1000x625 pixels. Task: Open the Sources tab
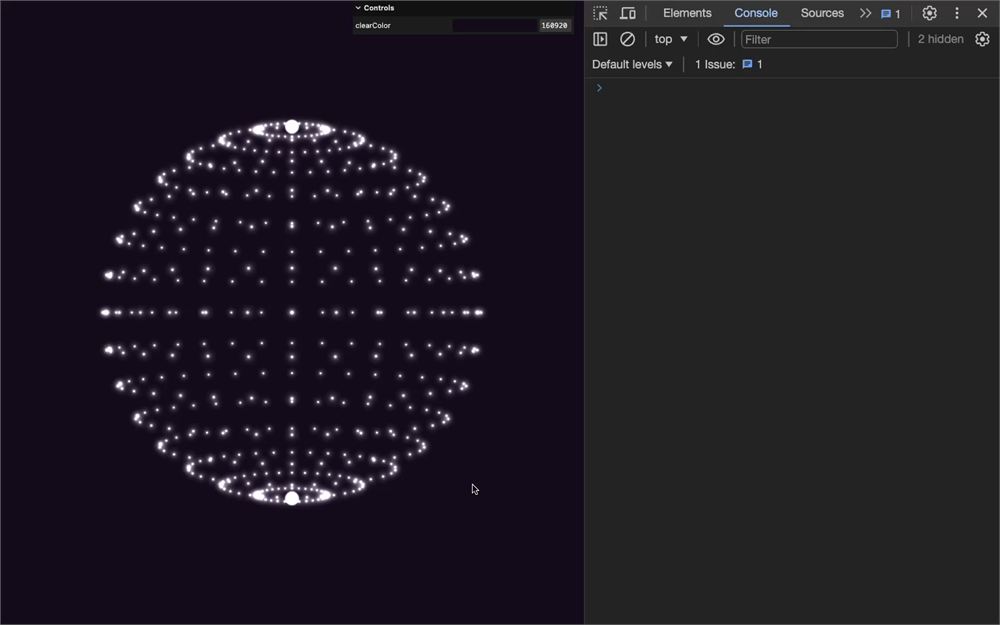click(x=822, y=13)
